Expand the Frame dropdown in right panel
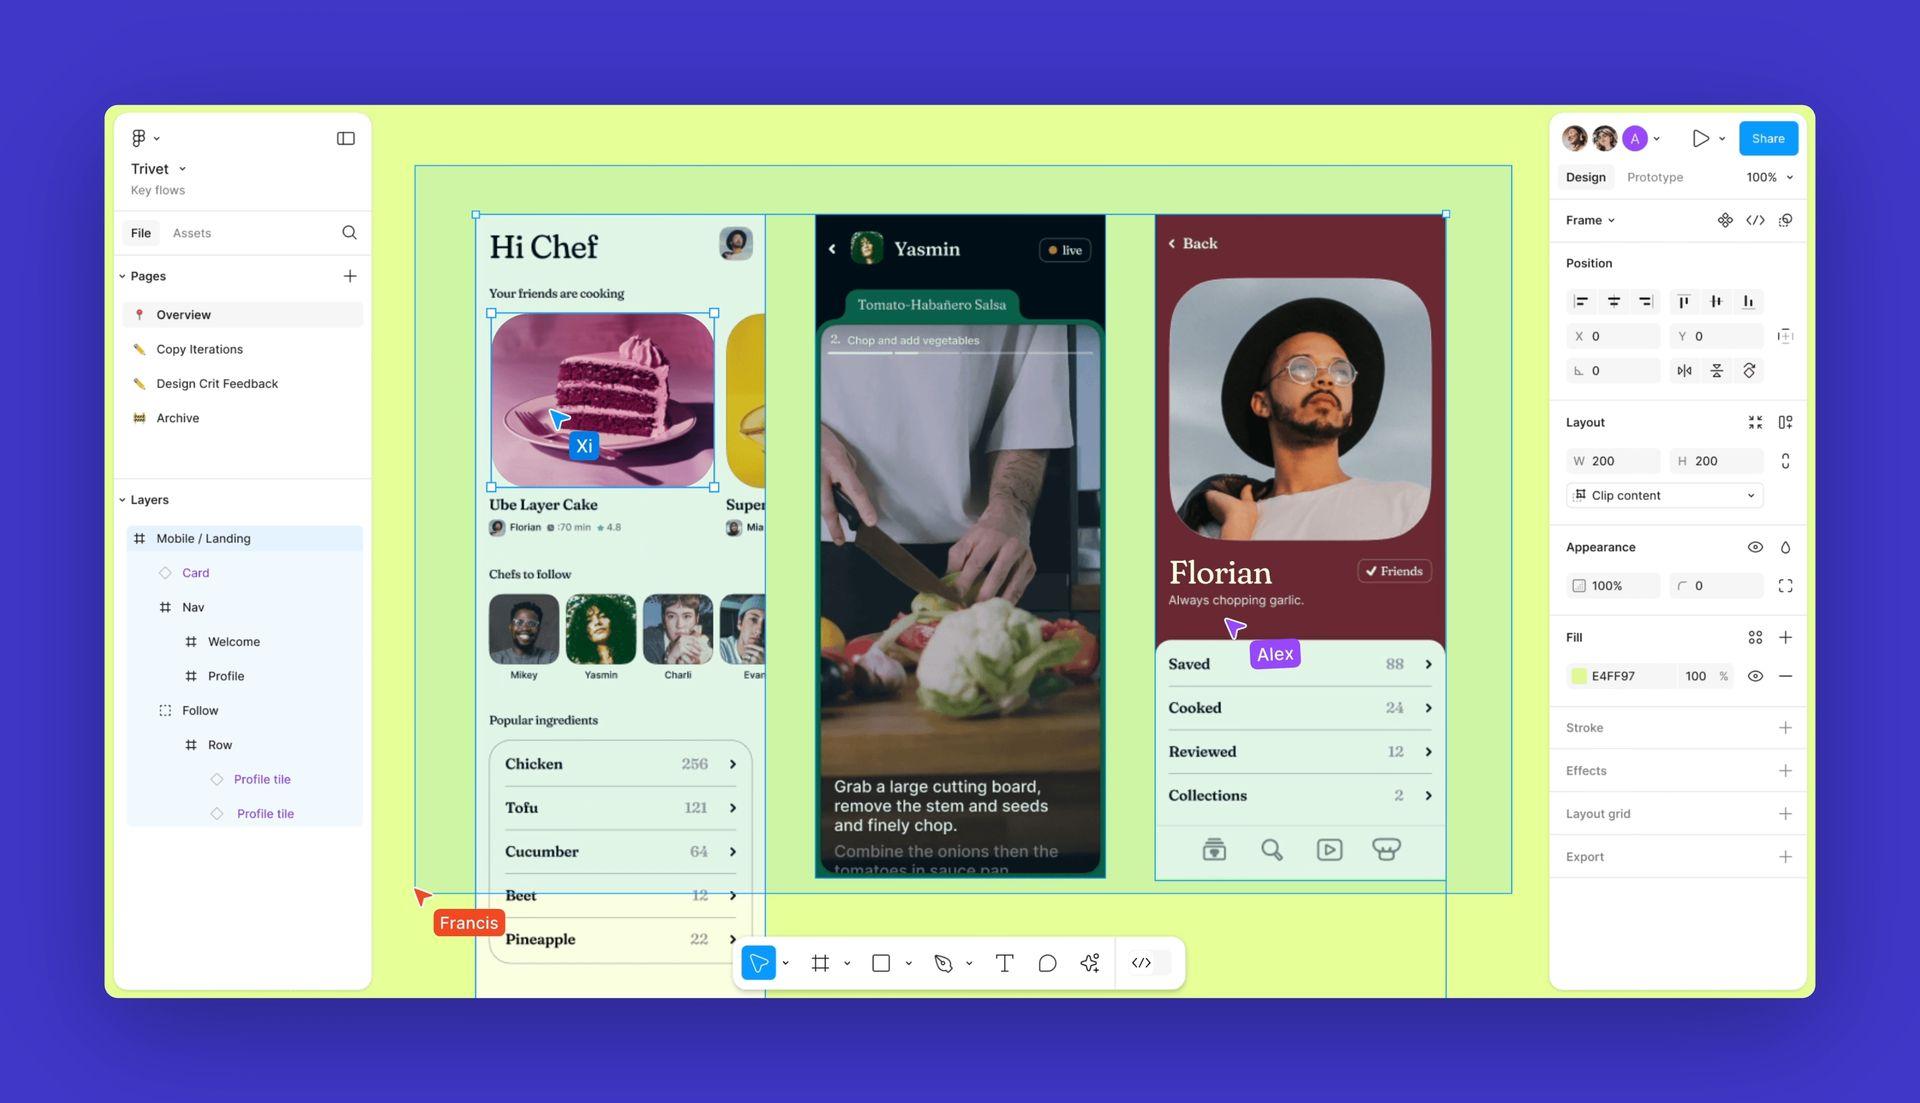 1588,220
